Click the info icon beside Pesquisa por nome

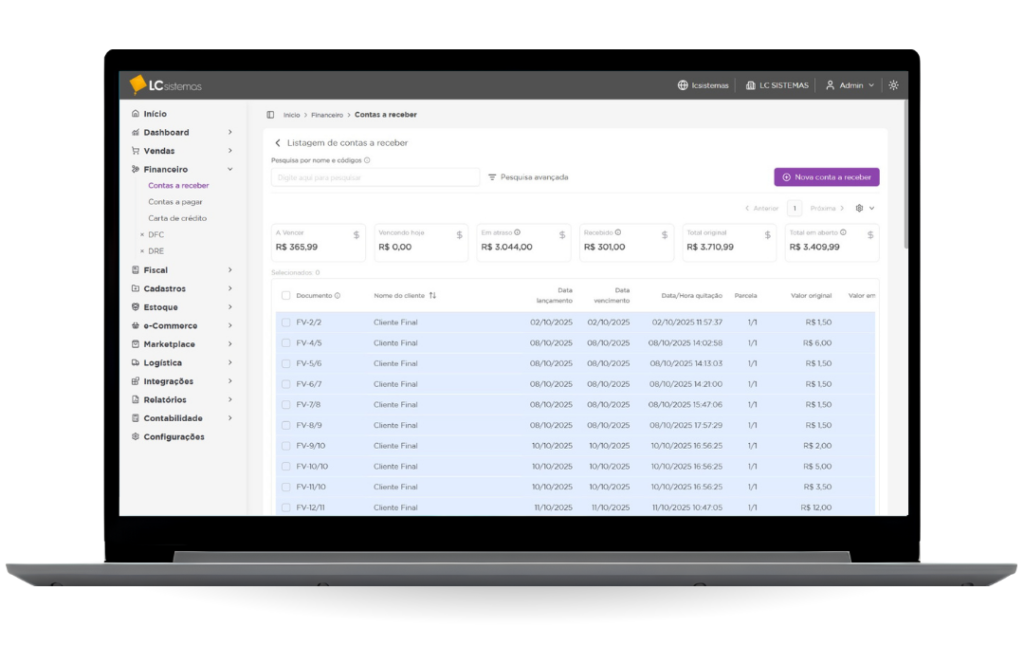coord(367,160)
